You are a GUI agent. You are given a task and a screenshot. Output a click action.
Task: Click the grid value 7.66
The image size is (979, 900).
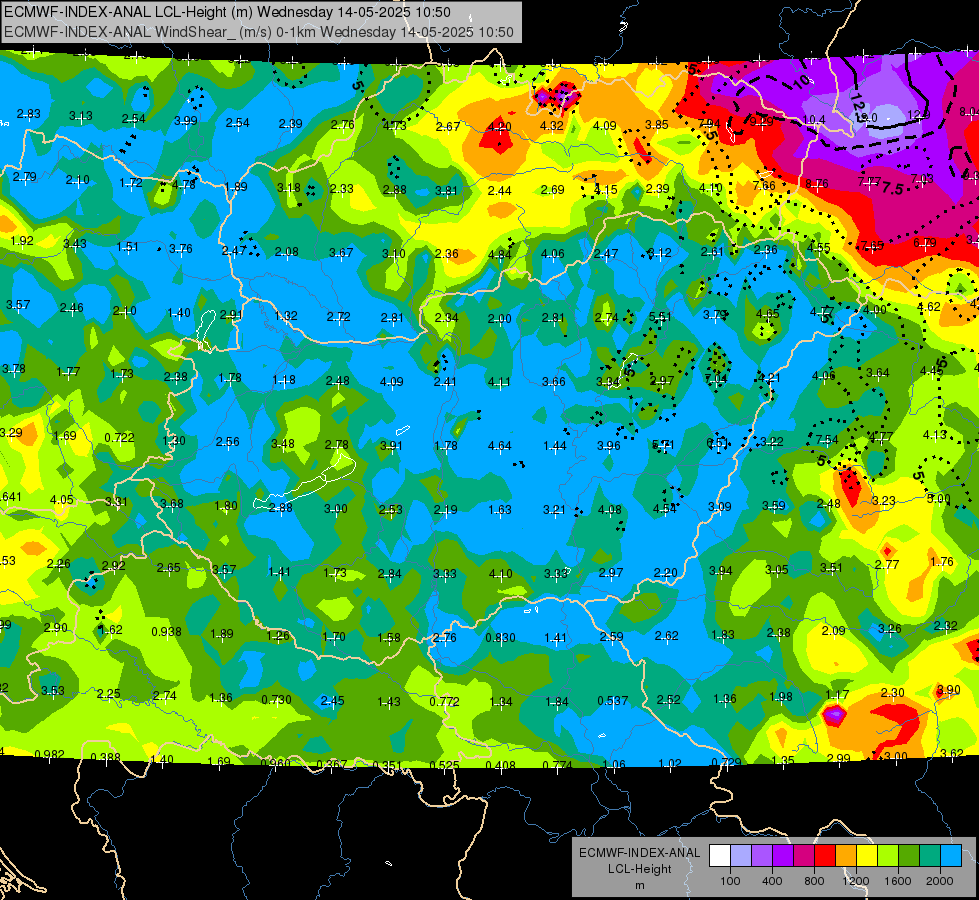point(764,185)
